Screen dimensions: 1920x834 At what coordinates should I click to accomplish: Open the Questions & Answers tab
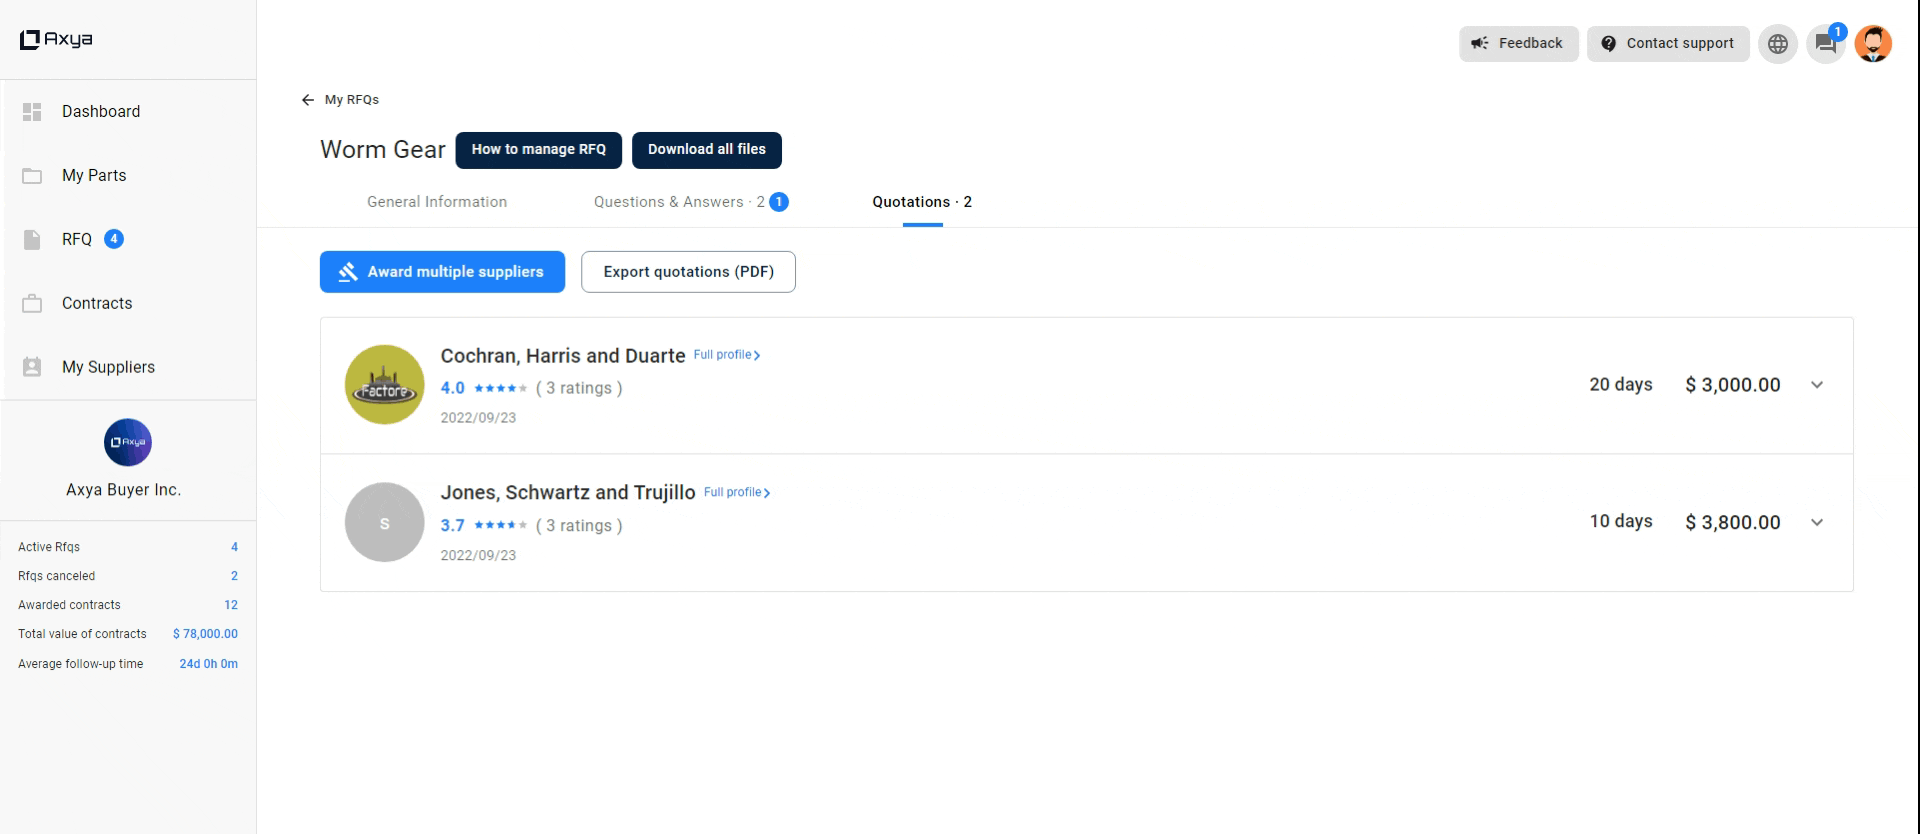[x=679, y=202]
